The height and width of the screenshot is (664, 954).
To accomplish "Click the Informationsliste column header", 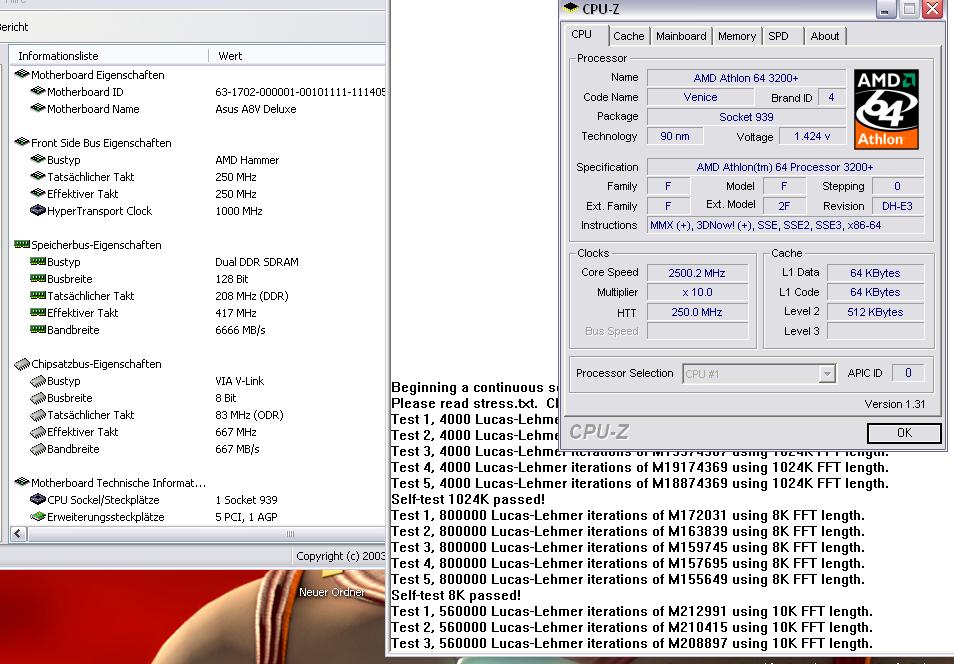I will pos(110,56).
